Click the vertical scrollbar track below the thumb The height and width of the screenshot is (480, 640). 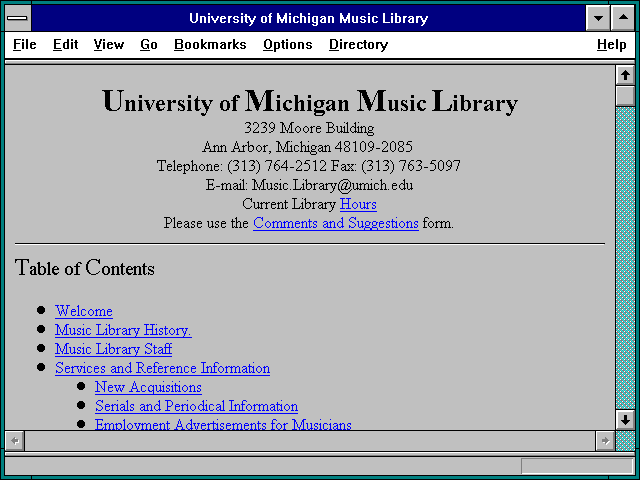coord(625,258)
